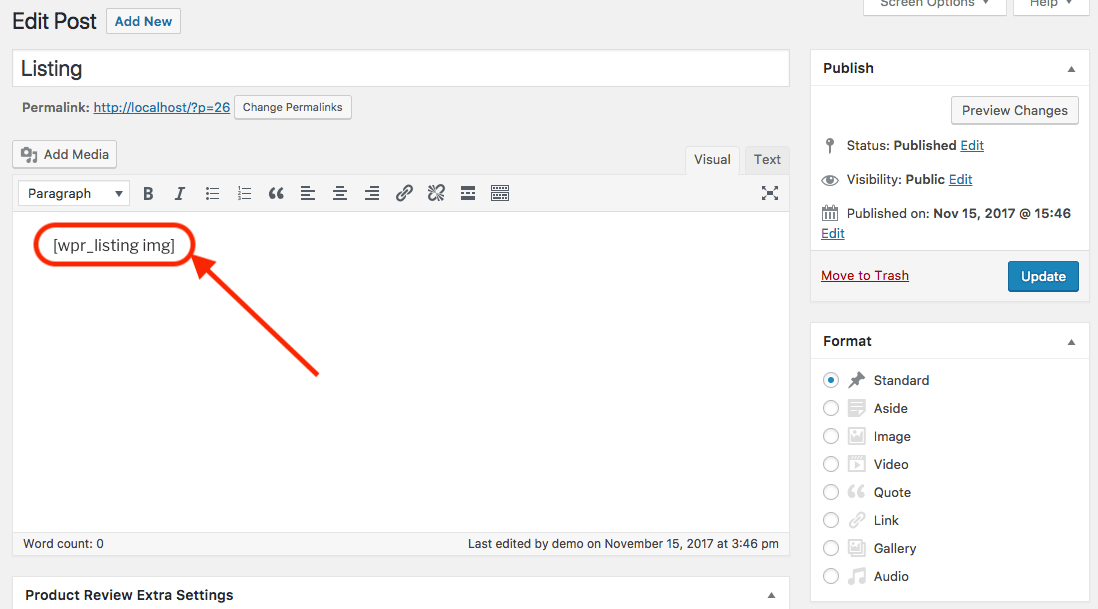Viewport: 1098px width, 609px height.
Task: Select the Aside post format
Action: point(831,408)
